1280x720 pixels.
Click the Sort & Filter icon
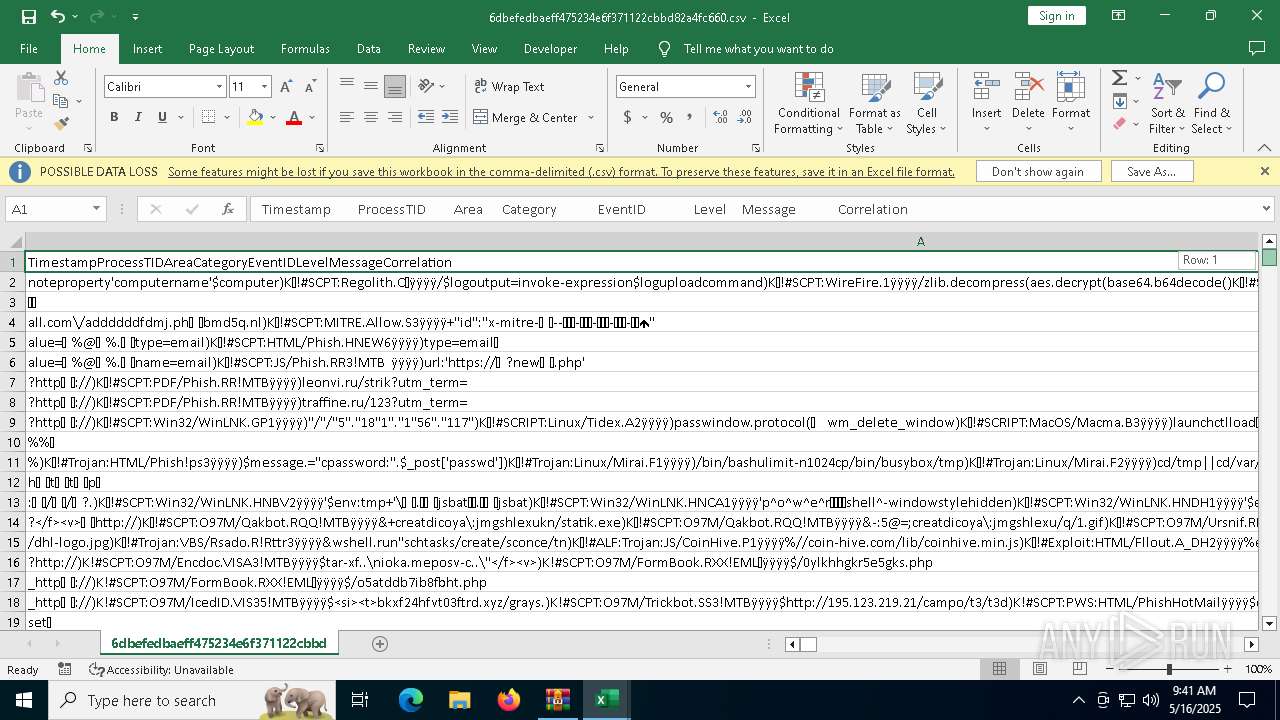(x=1167, y=103)
